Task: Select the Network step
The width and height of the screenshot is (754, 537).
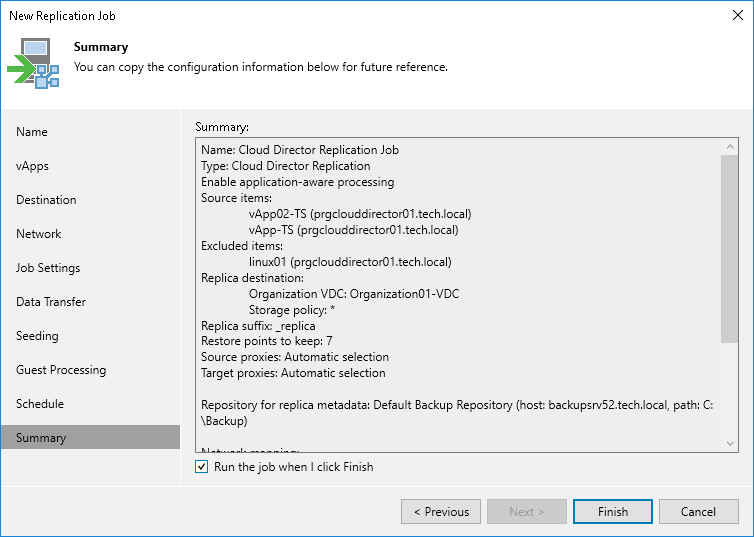Action: (39, 234)
